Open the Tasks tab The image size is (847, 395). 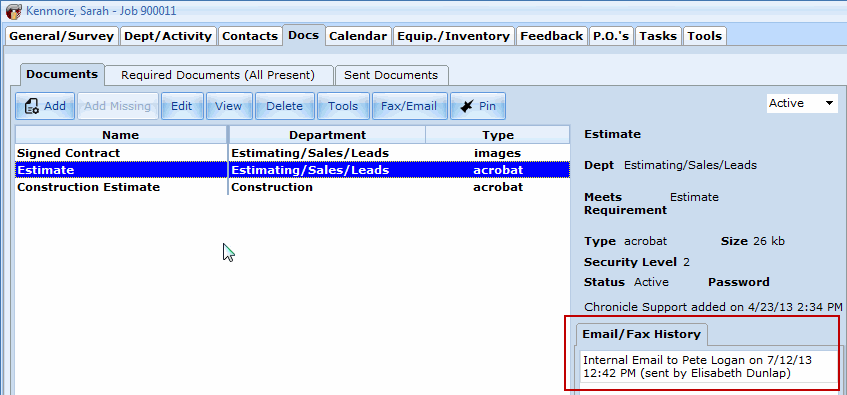pyautogui.click(x=658, y=36)
